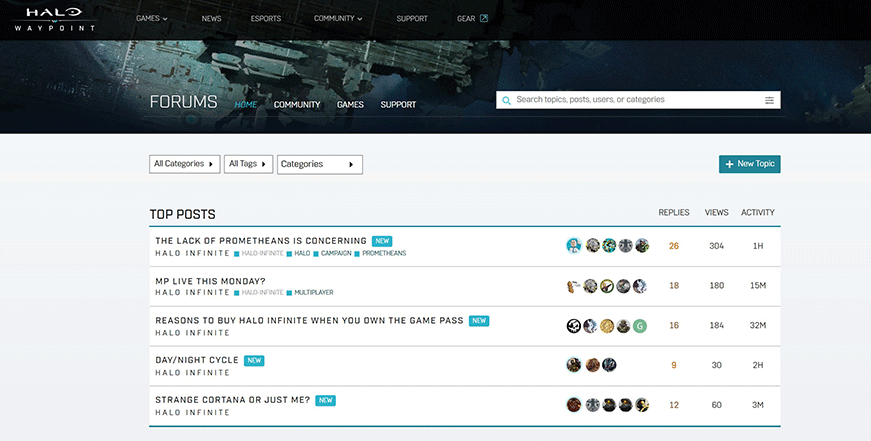Sort topics by Views column header
This screenshot has height=441, width=871.
[x=716, y=212]
